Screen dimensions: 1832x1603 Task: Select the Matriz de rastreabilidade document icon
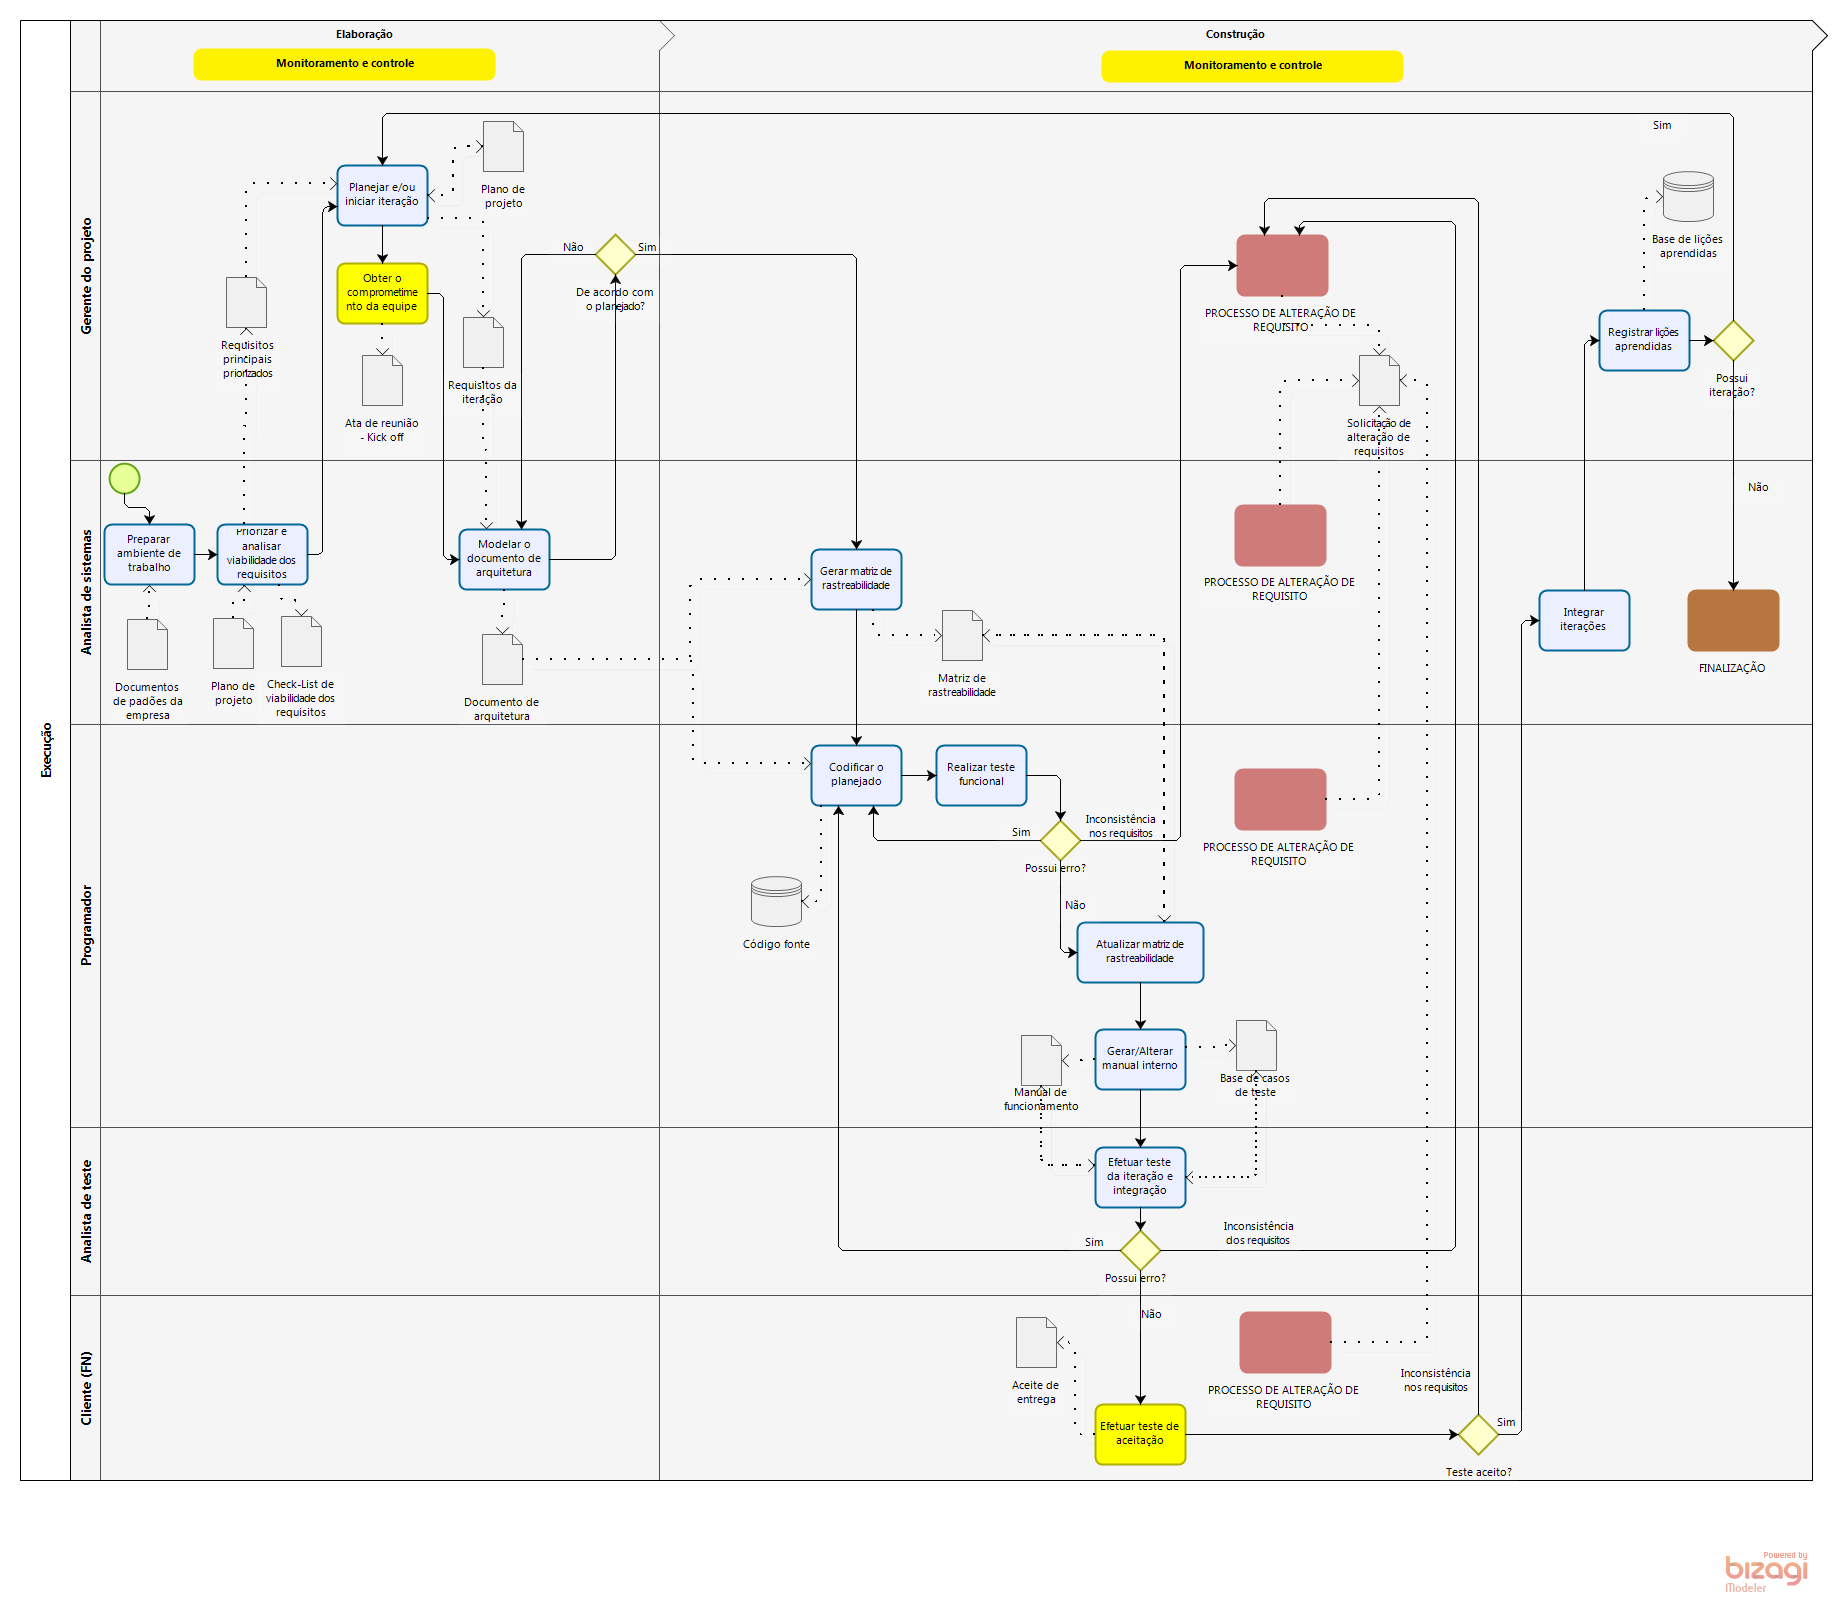click(962, 635)
